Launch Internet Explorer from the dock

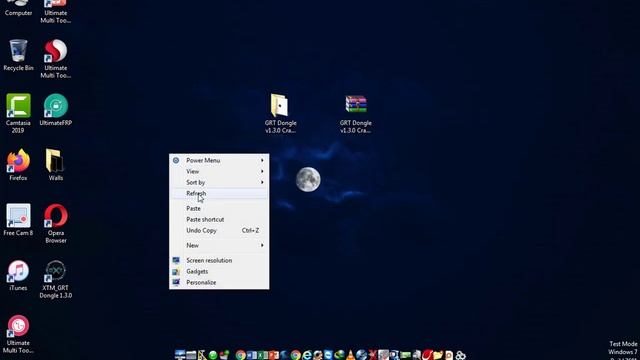[307, 355]
